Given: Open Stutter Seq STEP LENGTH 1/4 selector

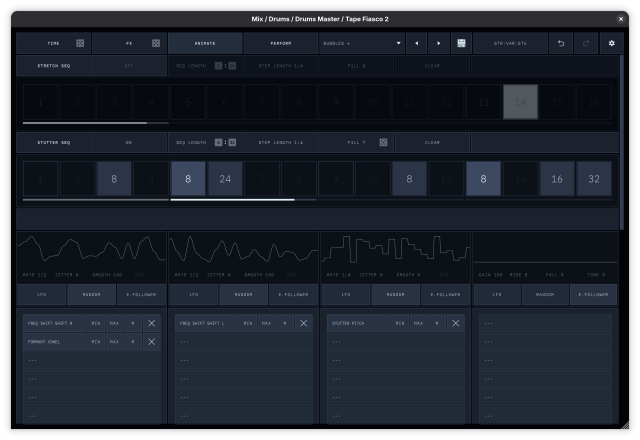Looking at the screenshot, I should (x=281, y=142).
